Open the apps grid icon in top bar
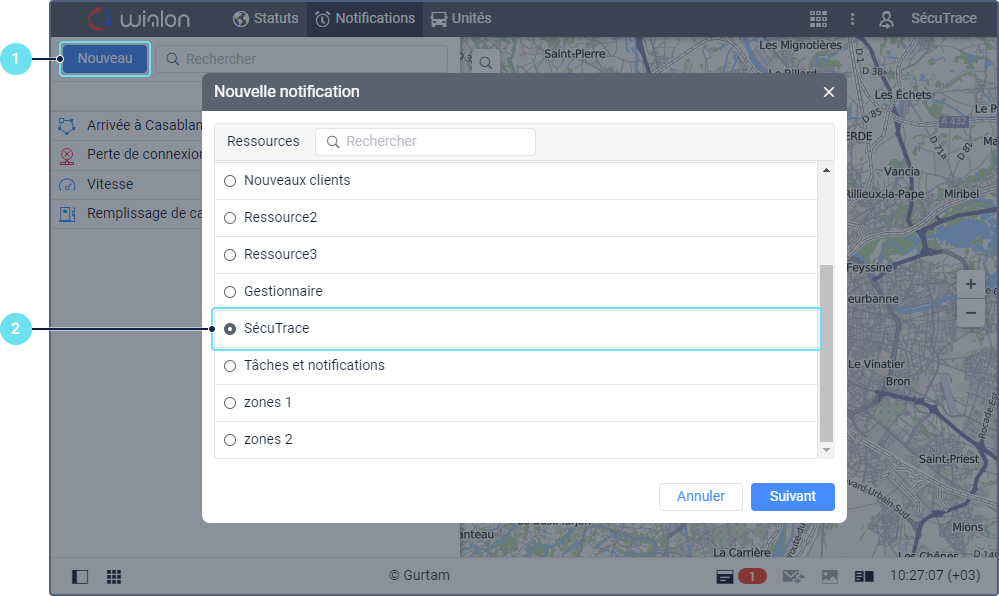Image resolution: width=999 pixels, height=596 pixels. (818, 19)
